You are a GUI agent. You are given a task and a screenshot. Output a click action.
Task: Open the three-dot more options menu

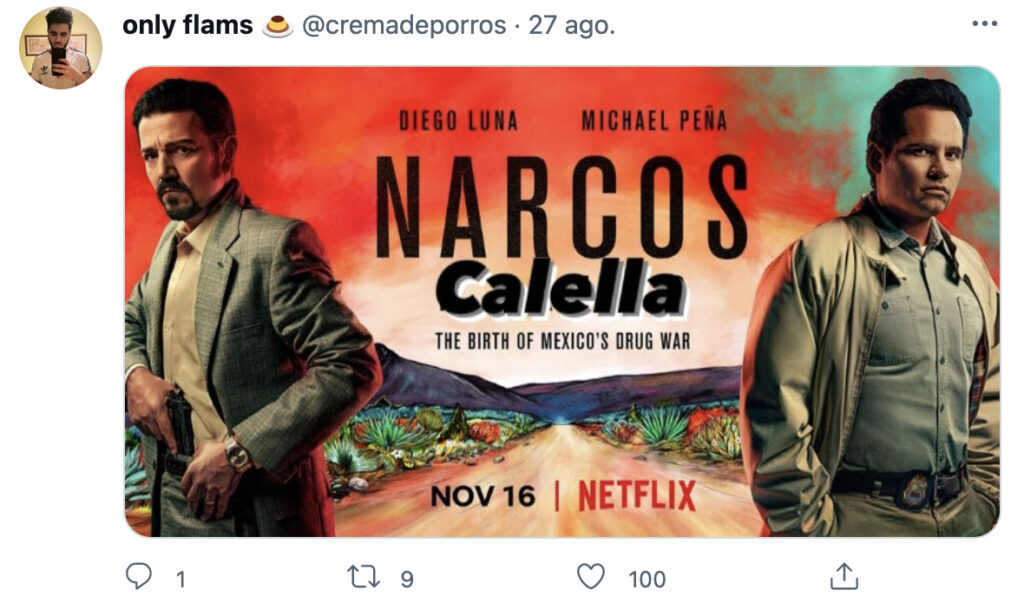pos(984,24)
